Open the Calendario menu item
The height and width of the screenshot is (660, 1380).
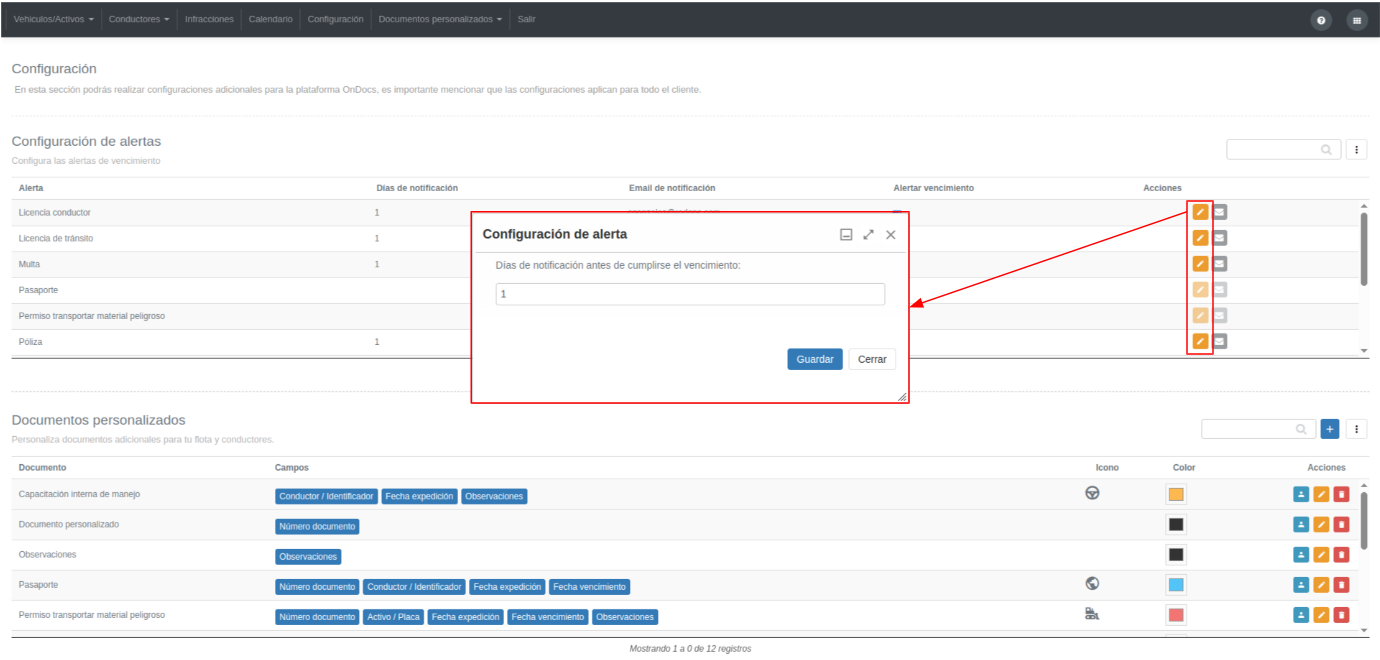pyautogui.click(x=270, y=19)
